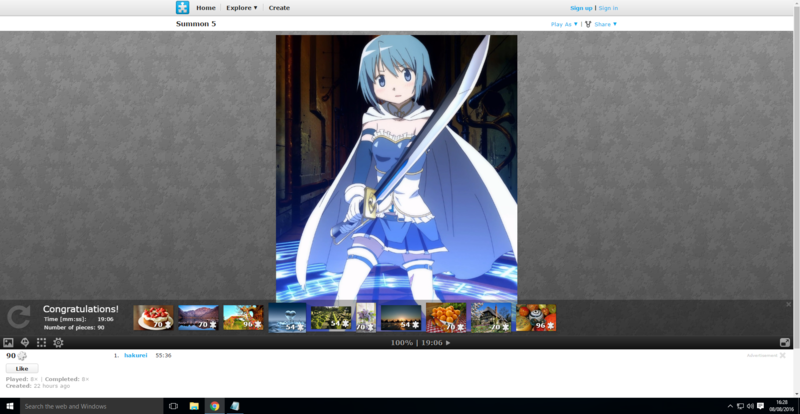Toggle fullscreen mode icon

click(x=785, y=343)
